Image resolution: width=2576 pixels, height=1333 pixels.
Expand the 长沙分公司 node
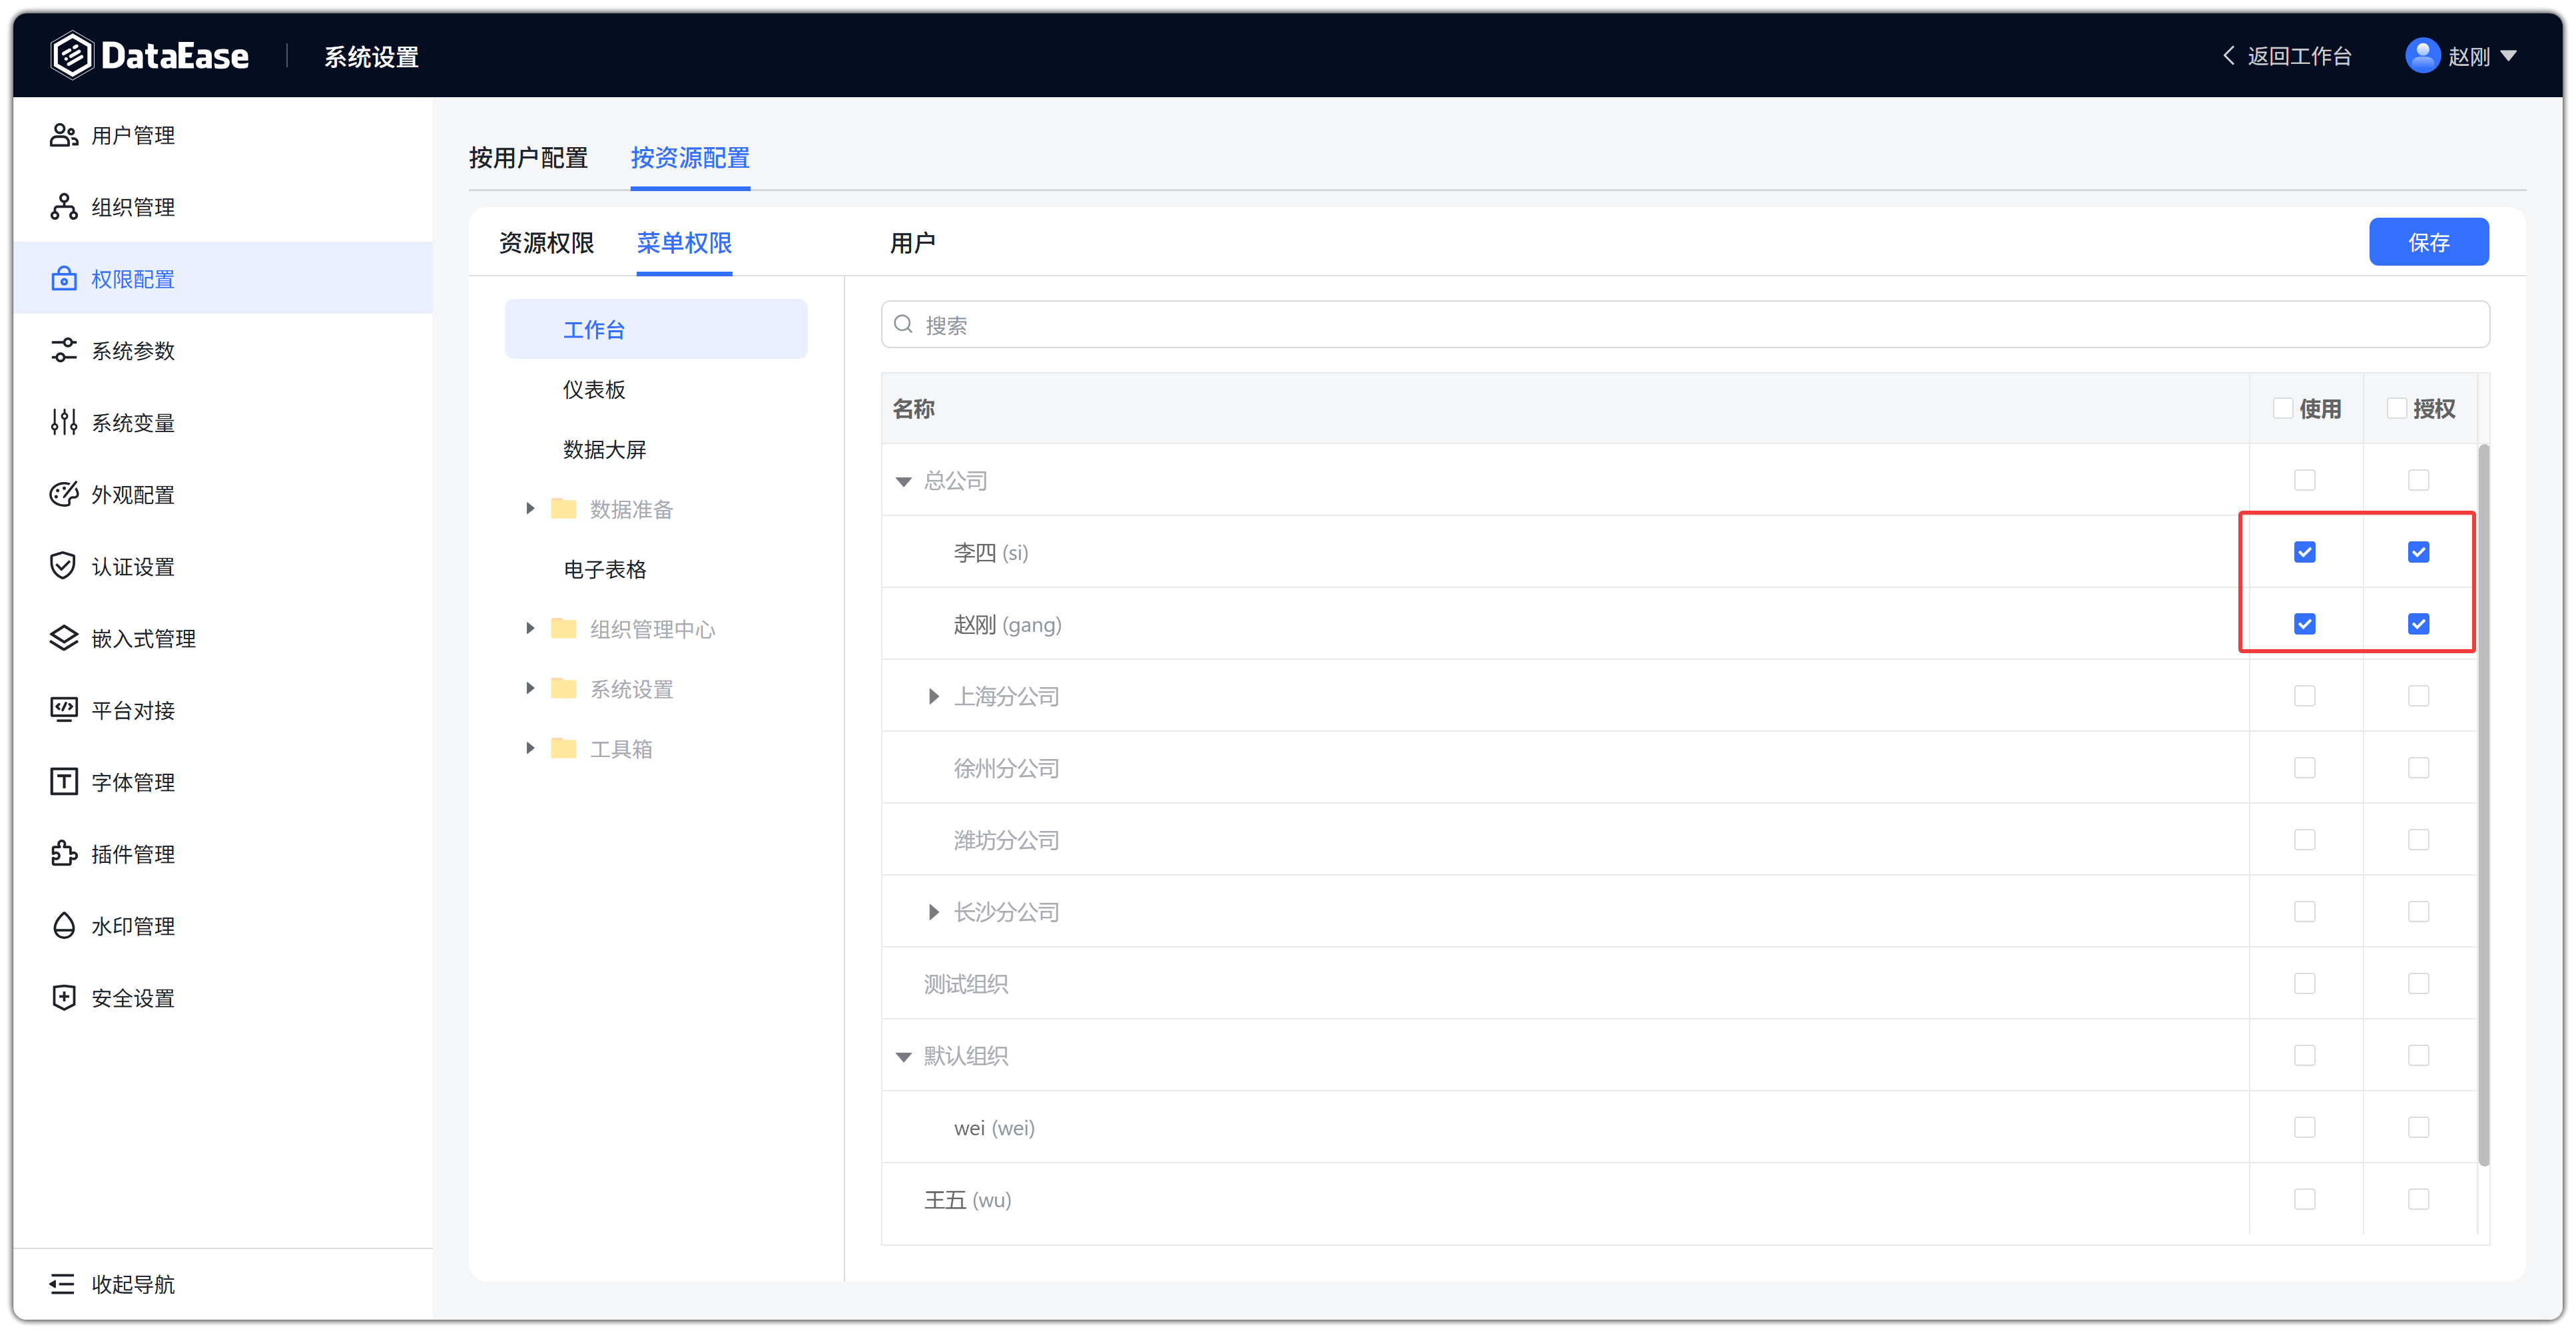click(934, 912)
